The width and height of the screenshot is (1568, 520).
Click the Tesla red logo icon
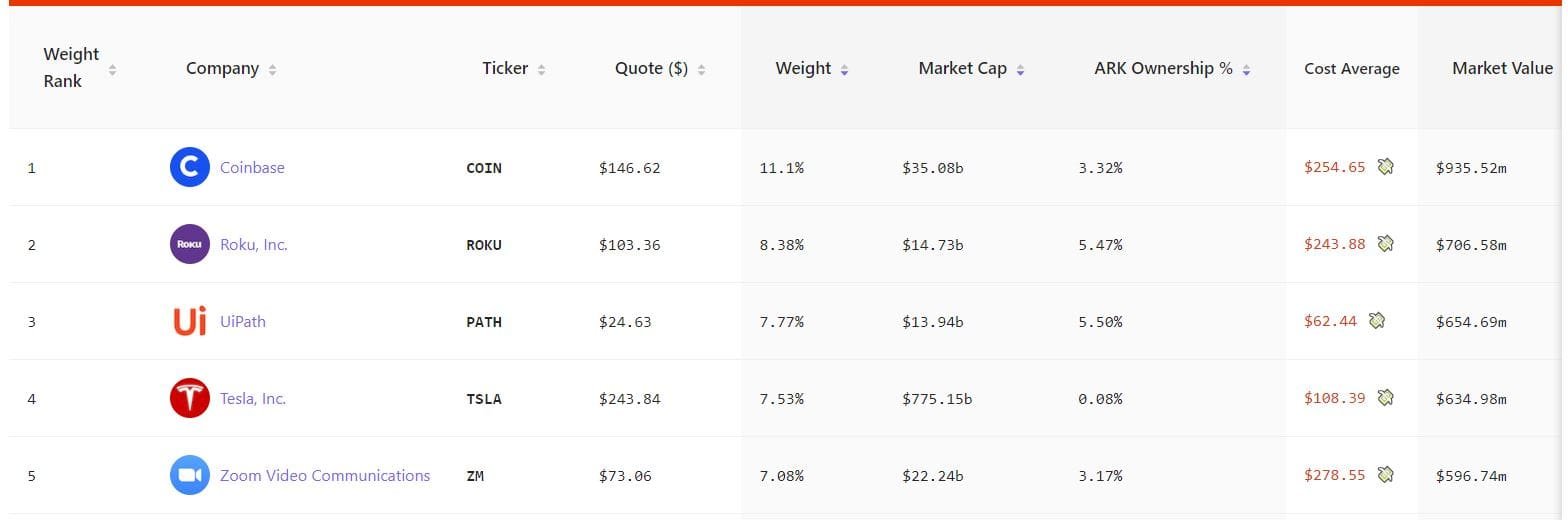pos(190,398)
